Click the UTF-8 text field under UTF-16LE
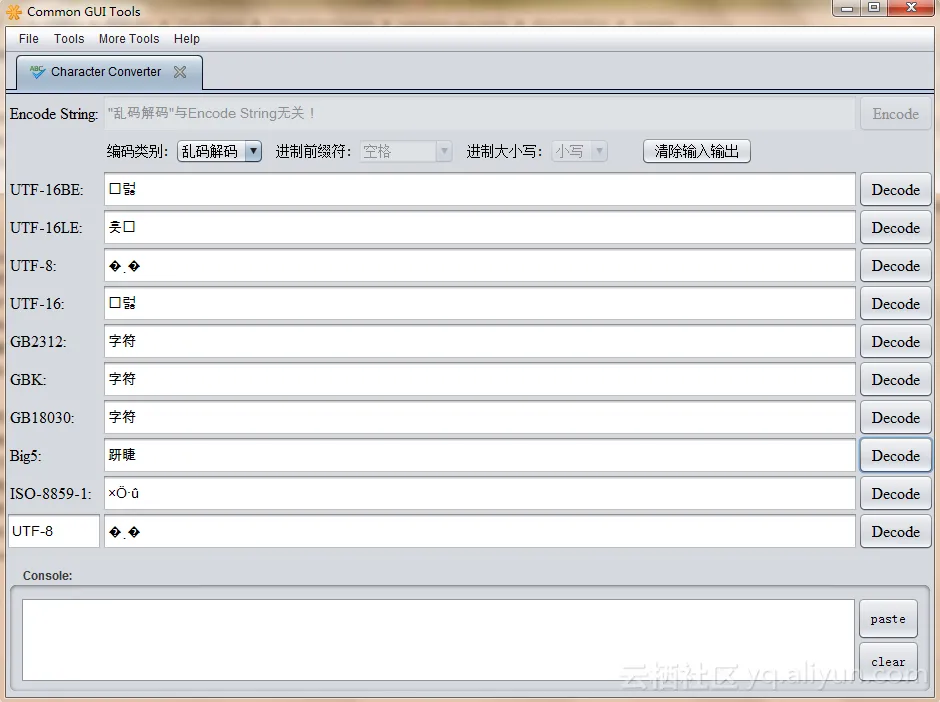 pos(480,266)
